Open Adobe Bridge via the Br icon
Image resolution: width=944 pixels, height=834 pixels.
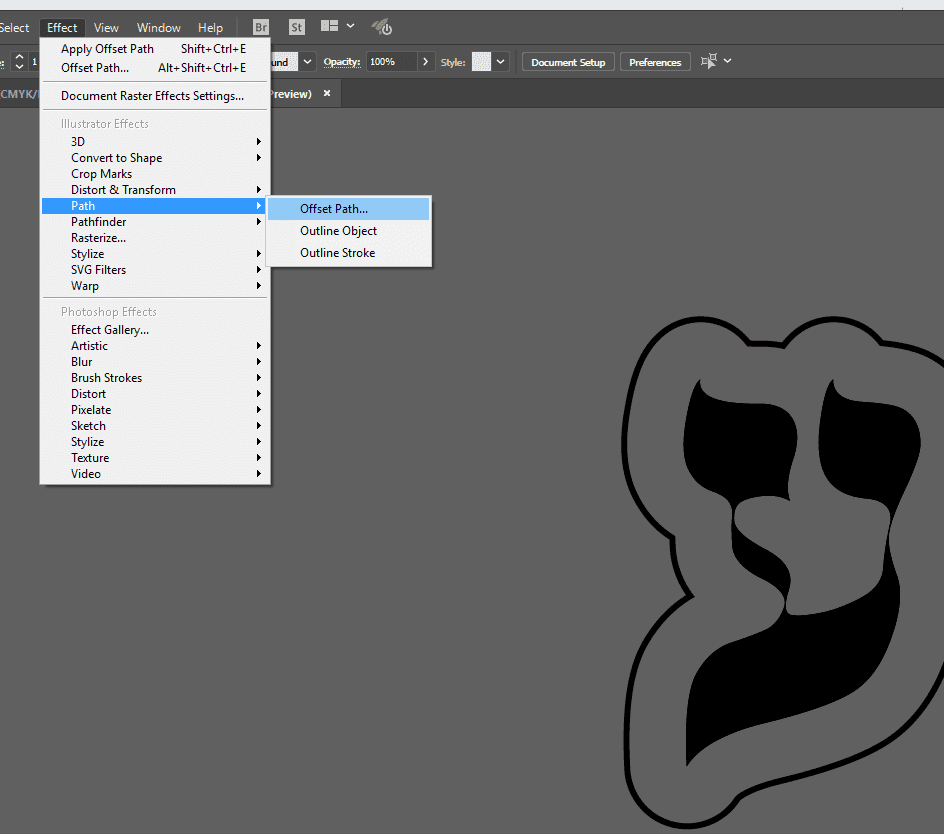(261, 28)
